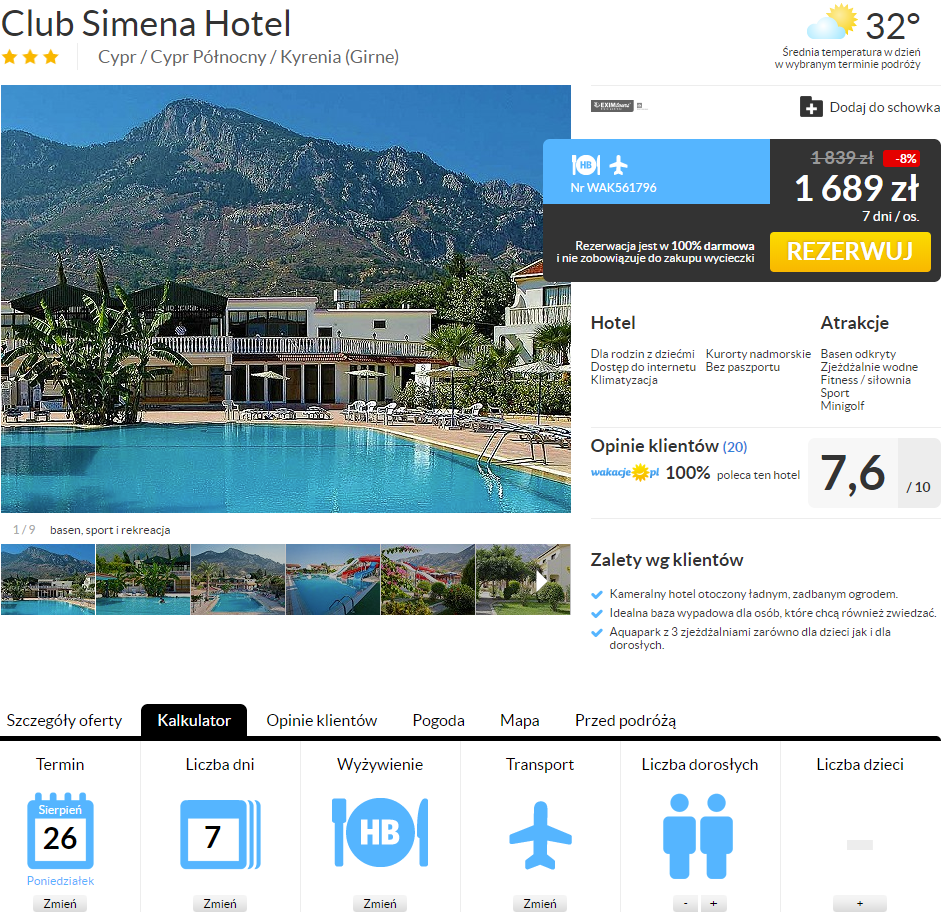Click the large HB meal plan icon

point(380,832)
